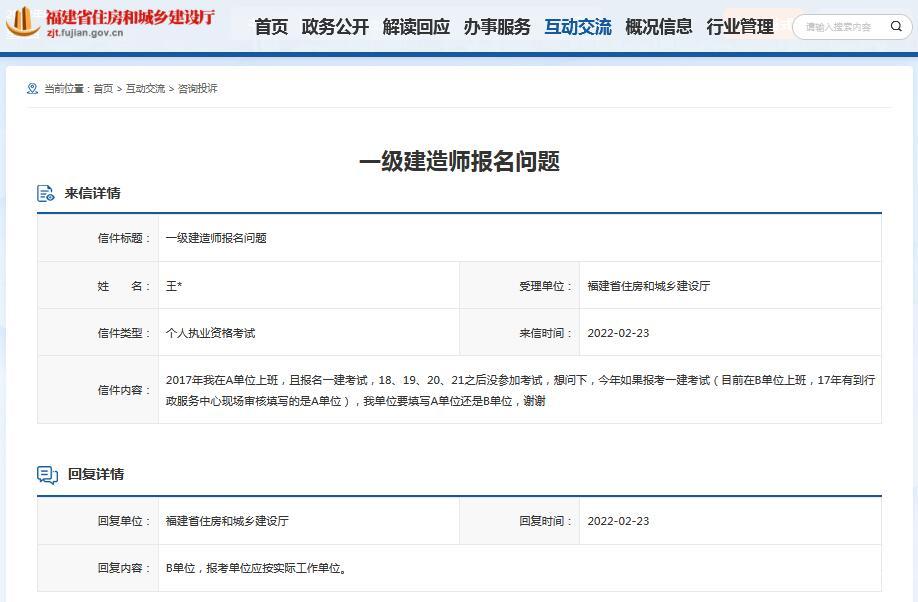Click the 回复内容 label
The width and height of the screenshot is (918, 602).
pyautogui.click(x=124, y=568)
